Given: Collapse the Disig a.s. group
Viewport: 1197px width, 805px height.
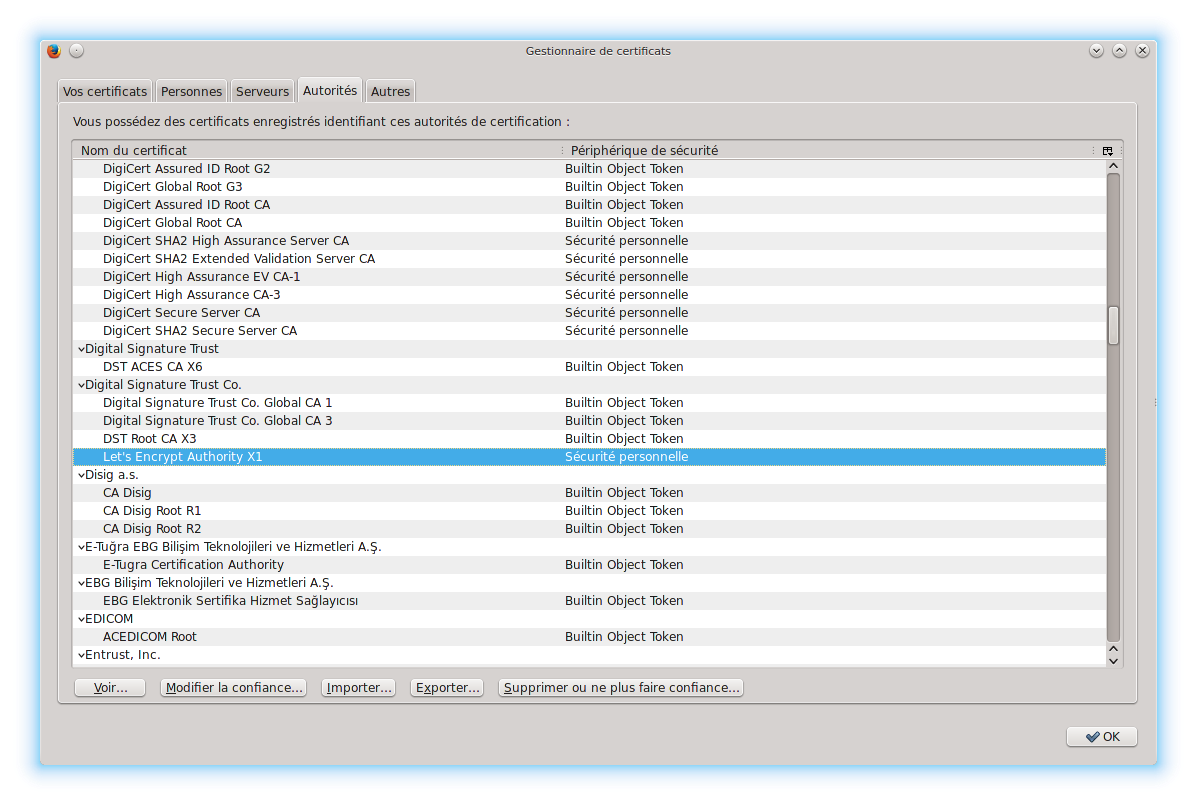Looking at the screenshot, I should point(81,475).
